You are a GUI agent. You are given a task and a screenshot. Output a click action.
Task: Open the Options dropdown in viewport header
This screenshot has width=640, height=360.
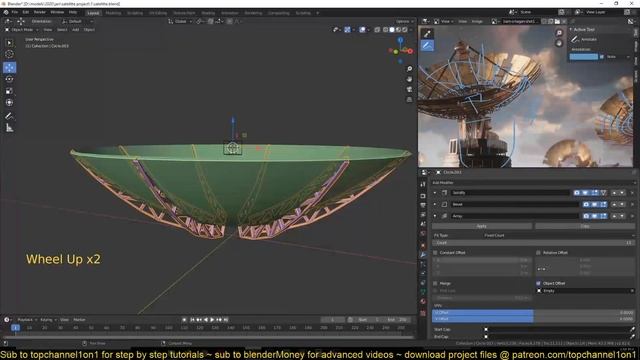(404, 21)
